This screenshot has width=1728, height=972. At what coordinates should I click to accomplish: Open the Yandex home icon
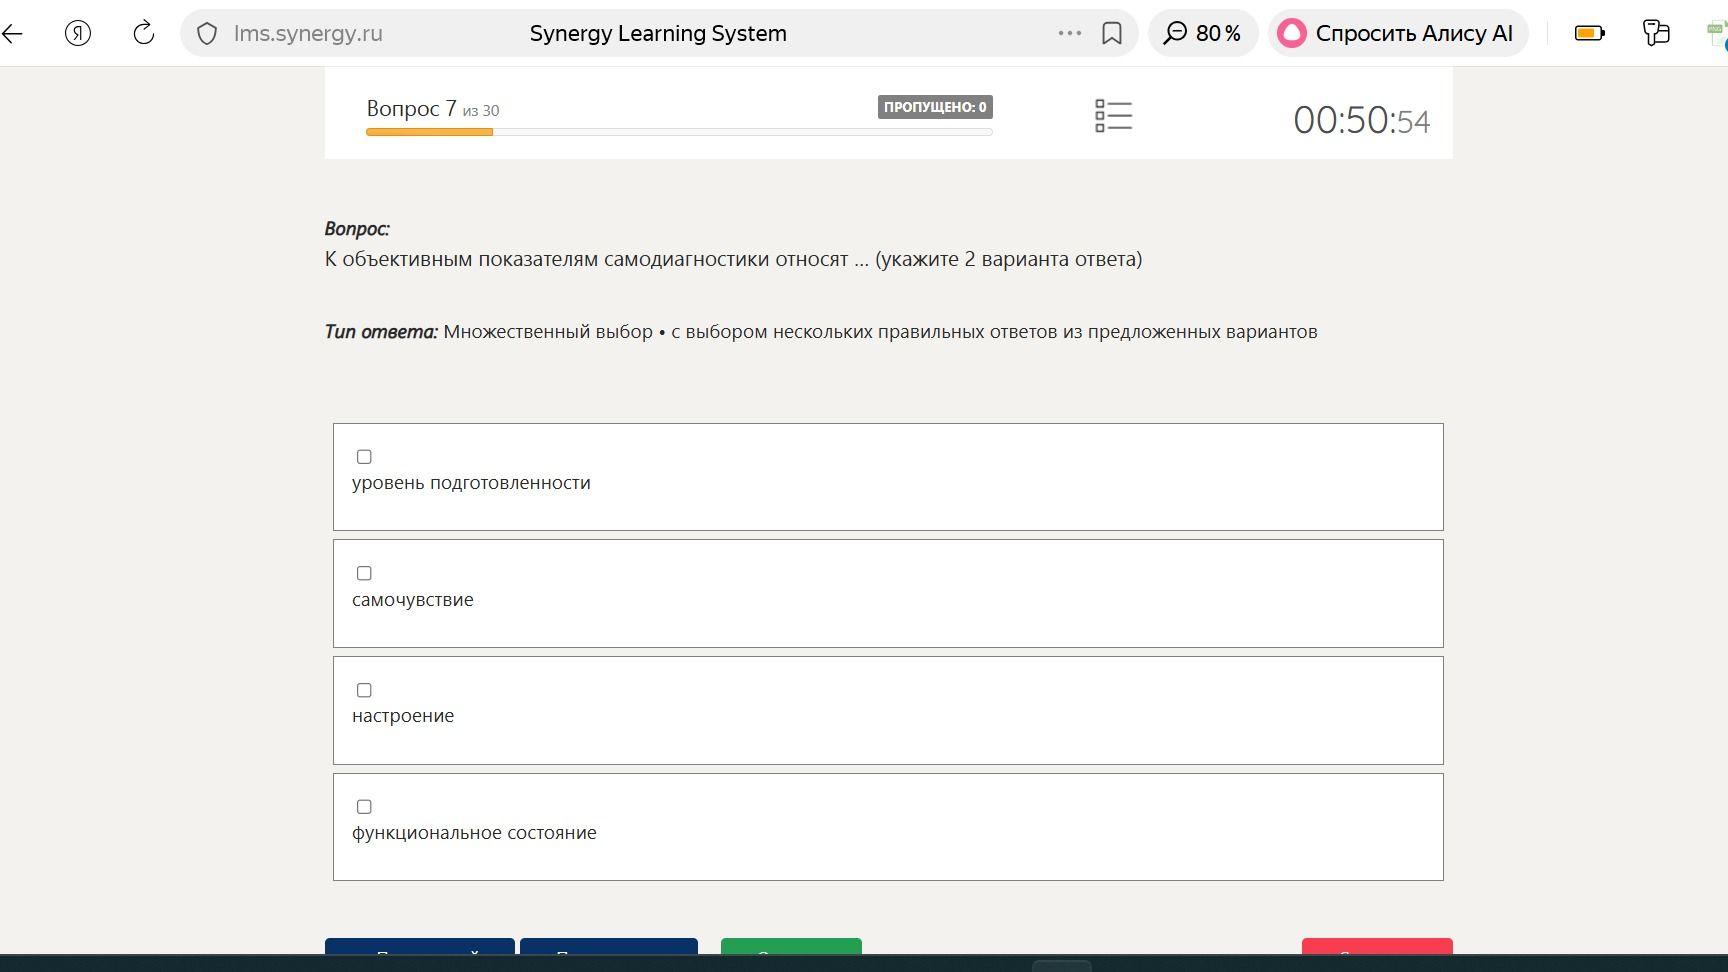78,33
